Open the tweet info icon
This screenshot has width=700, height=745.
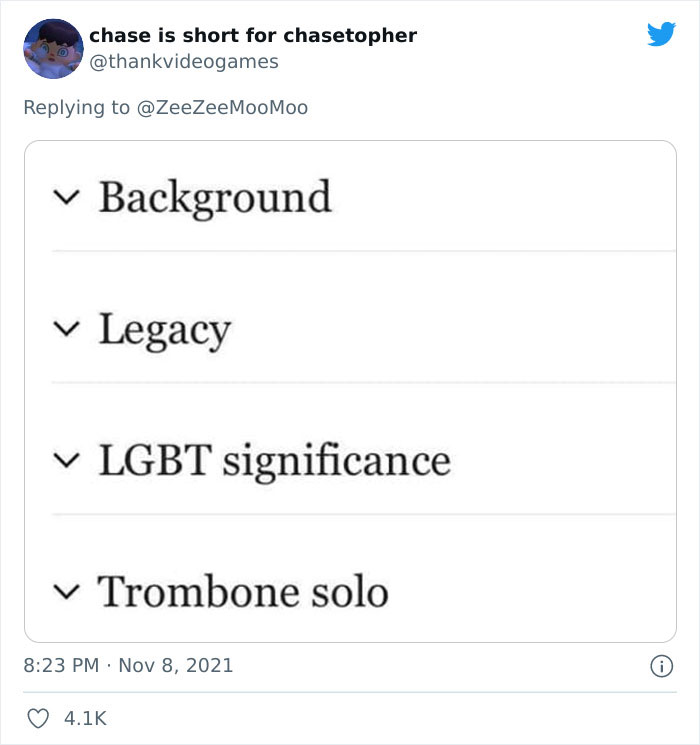pyautogui.click(x=660, y=665)
